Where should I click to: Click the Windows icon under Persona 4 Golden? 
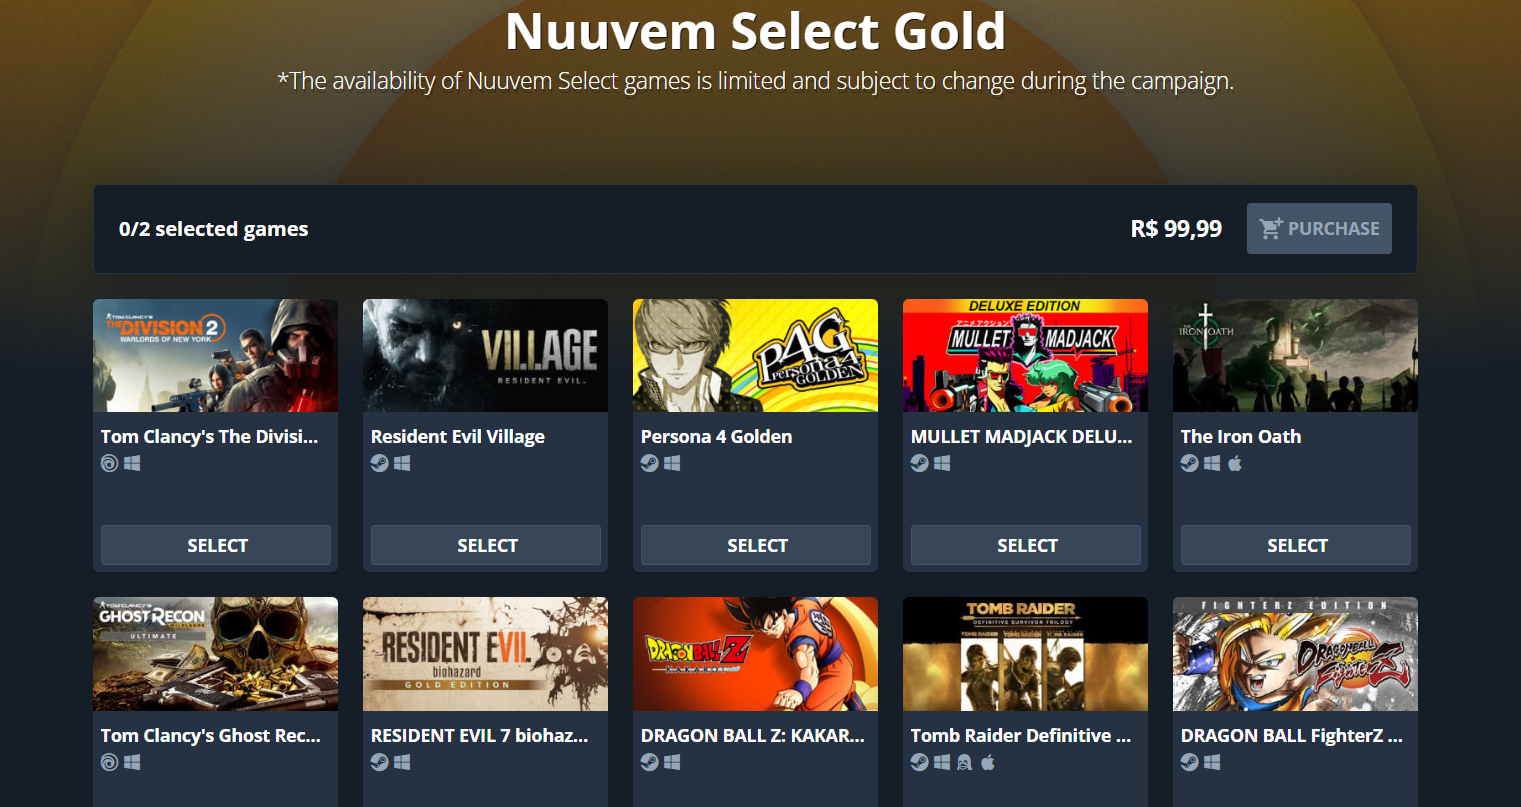pyautogui.click(x=672, y=463)
